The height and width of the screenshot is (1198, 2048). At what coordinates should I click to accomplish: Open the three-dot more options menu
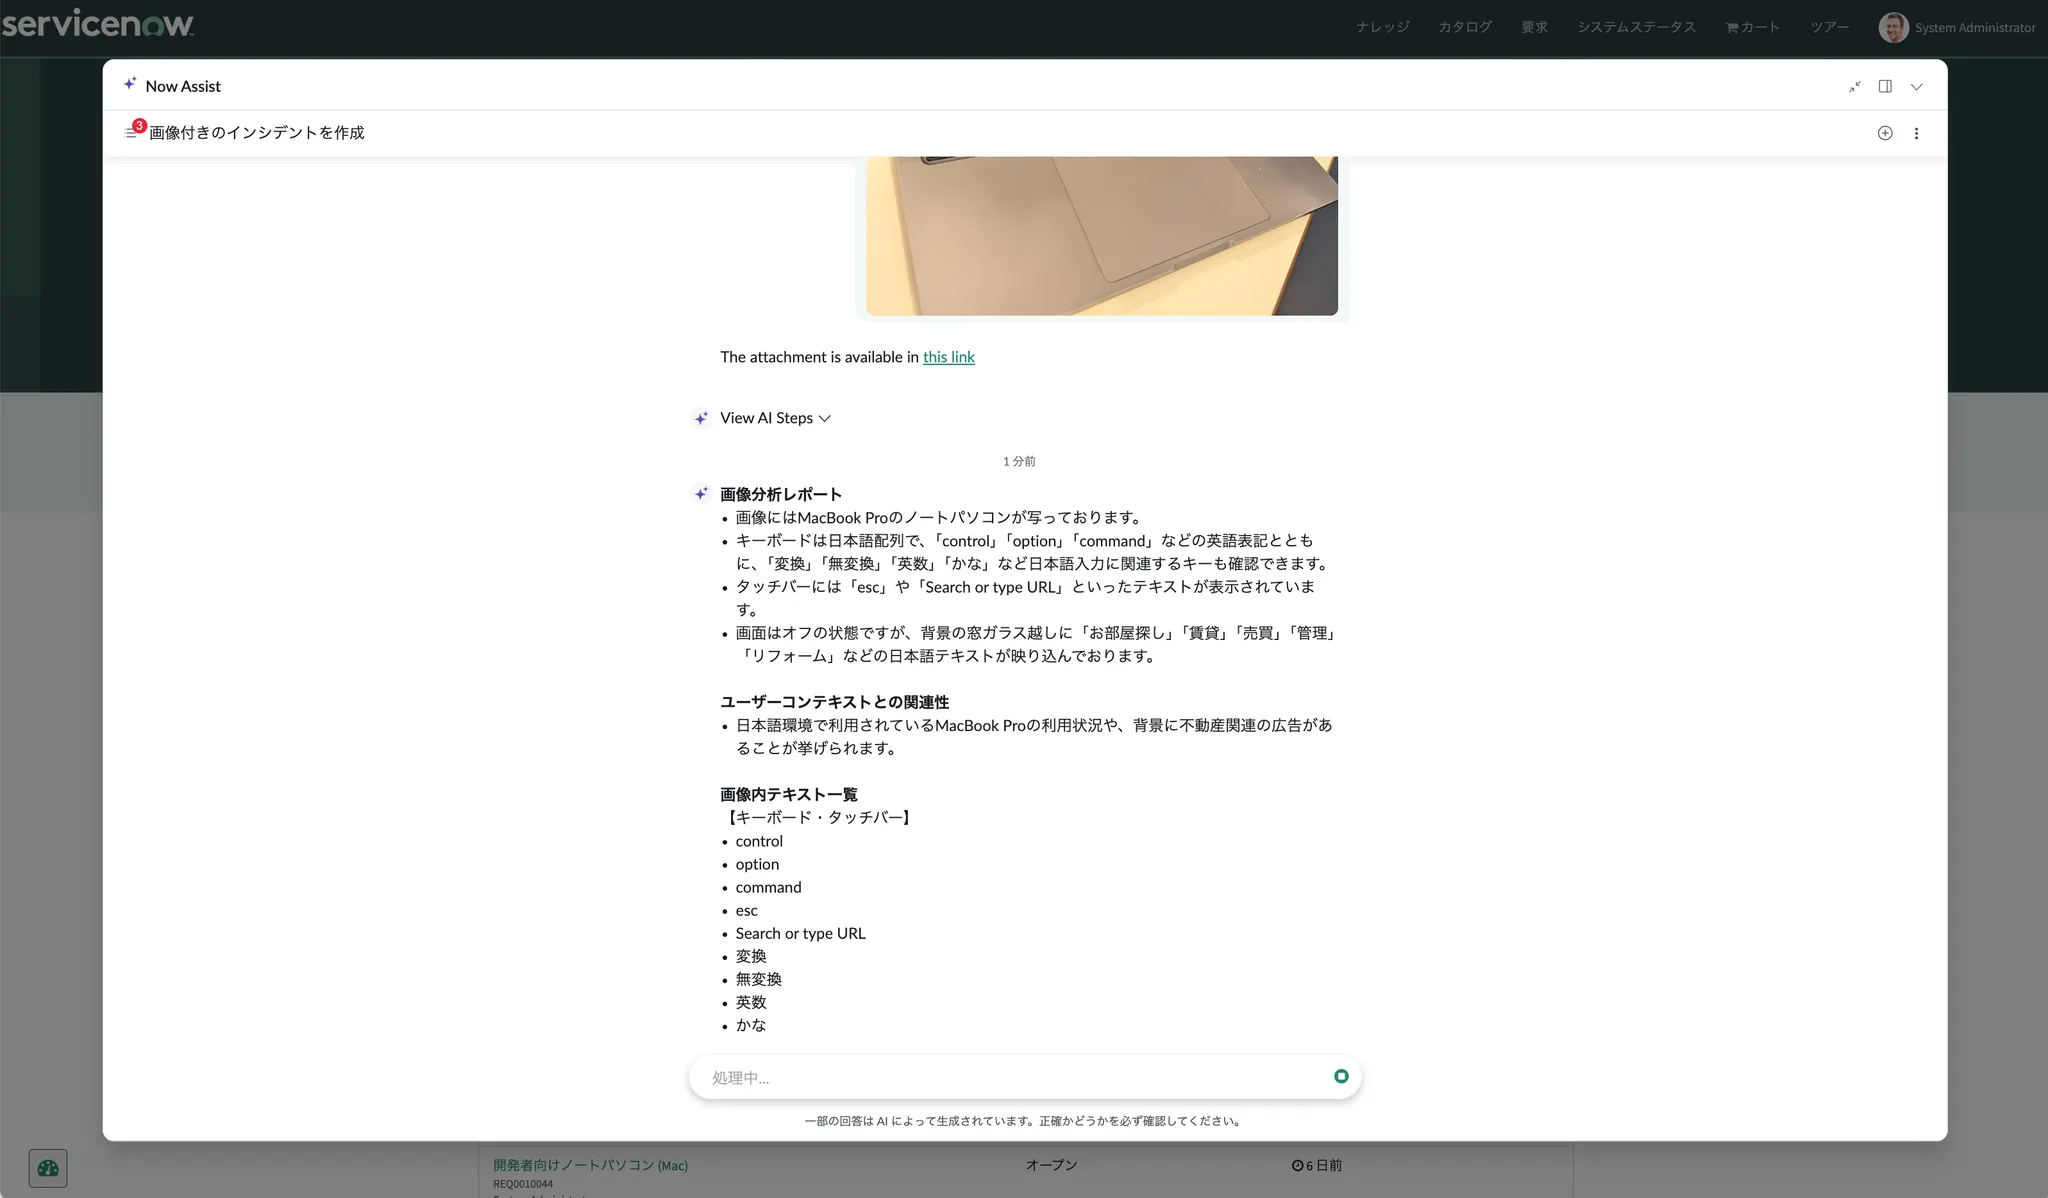pyautogui.click(x=1916, y=133)
